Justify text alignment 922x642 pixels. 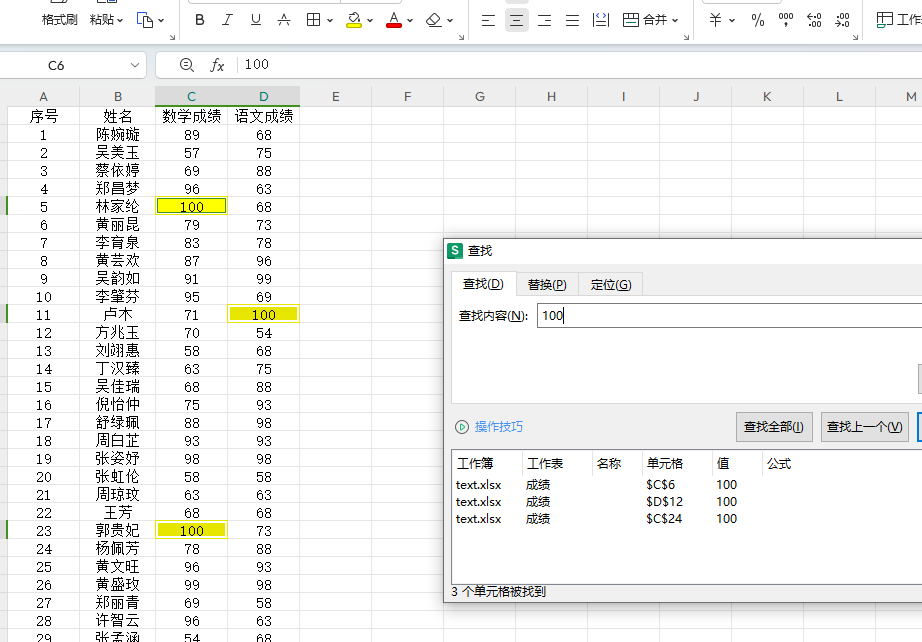tap(572, 21)
